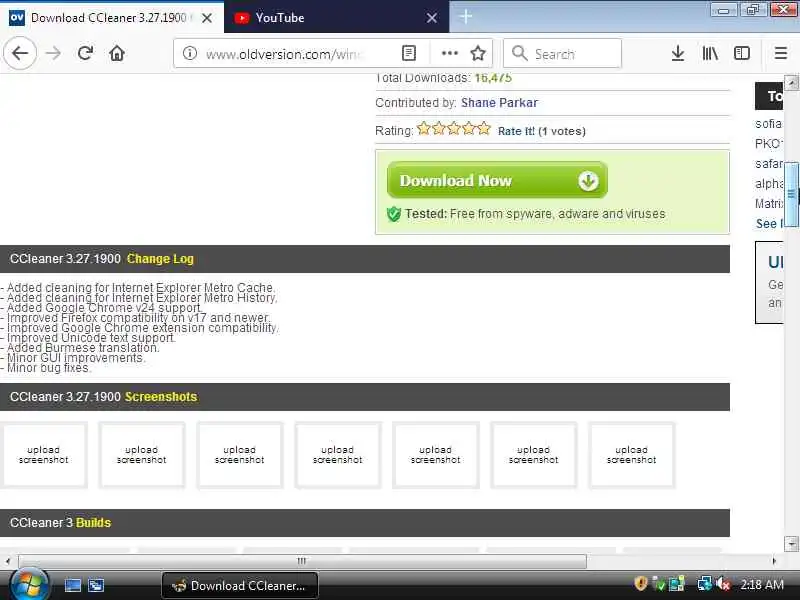The image size is (800, 600).
Task: Click into the Search box
Action: pos(562,53)
